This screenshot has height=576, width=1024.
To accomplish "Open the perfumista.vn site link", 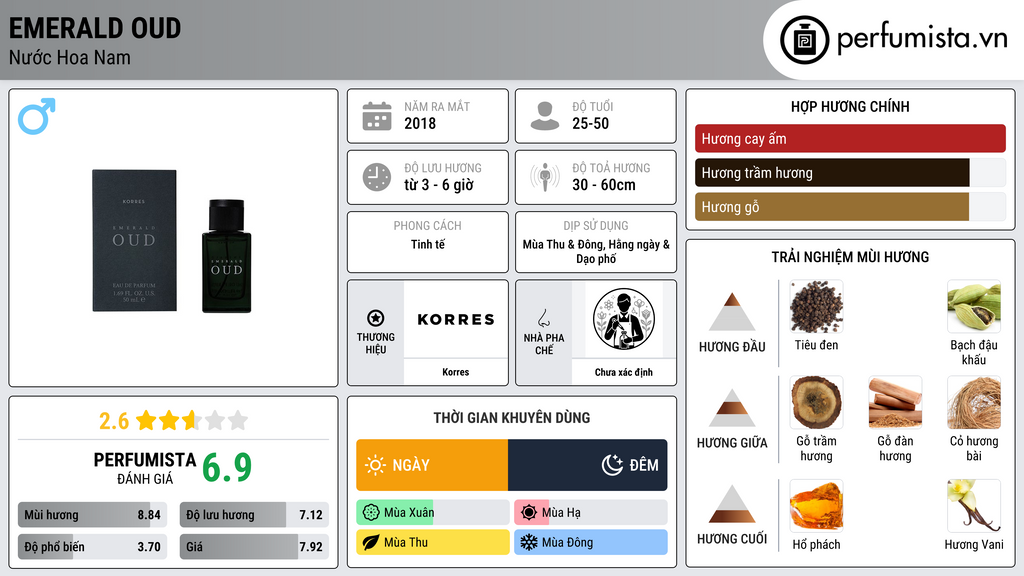I will pos(922,39).
